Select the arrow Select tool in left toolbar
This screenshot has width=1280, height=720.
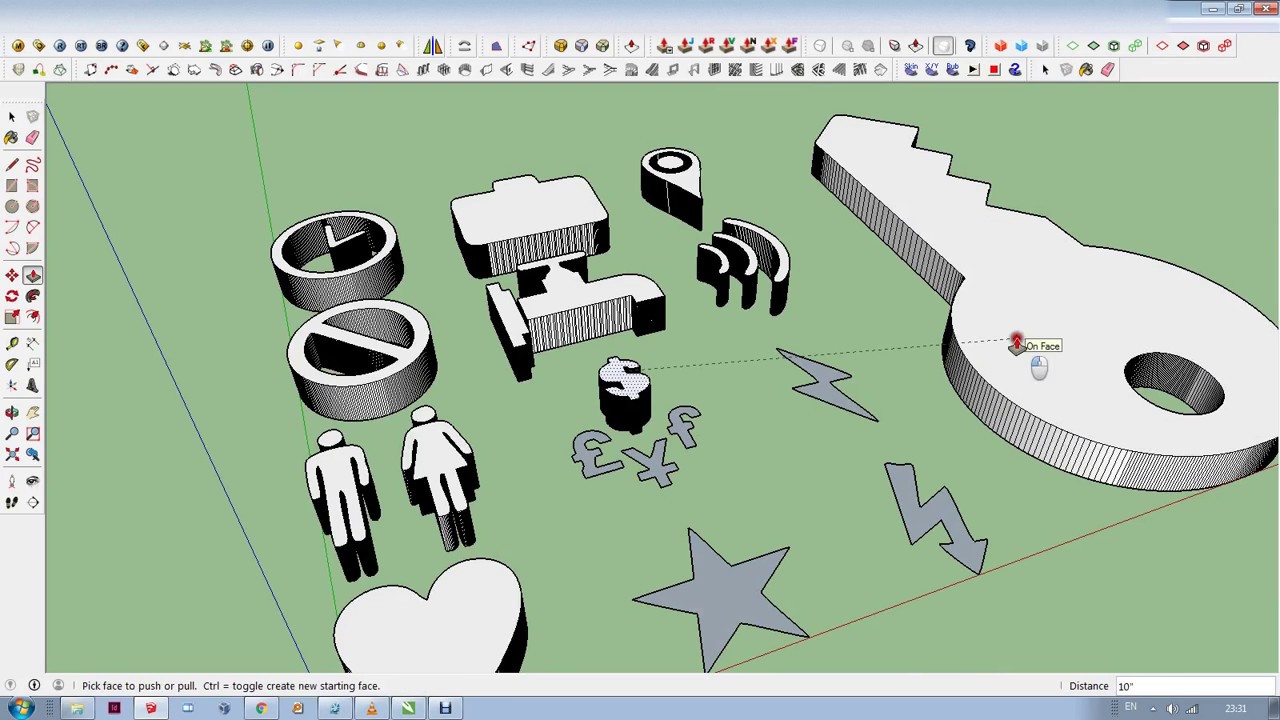click(12, 117)
